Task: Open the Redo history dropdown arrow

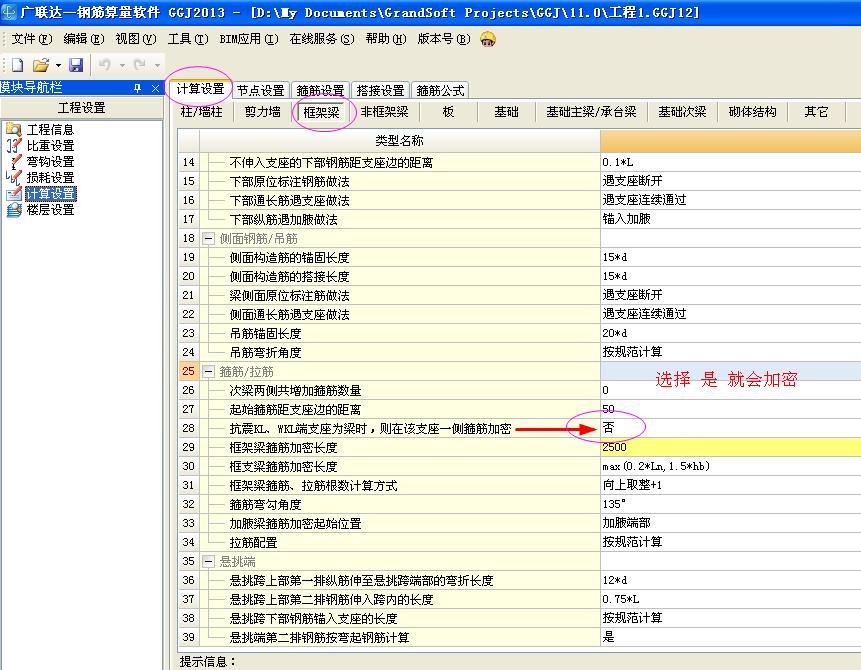Action: coord(157,66)
